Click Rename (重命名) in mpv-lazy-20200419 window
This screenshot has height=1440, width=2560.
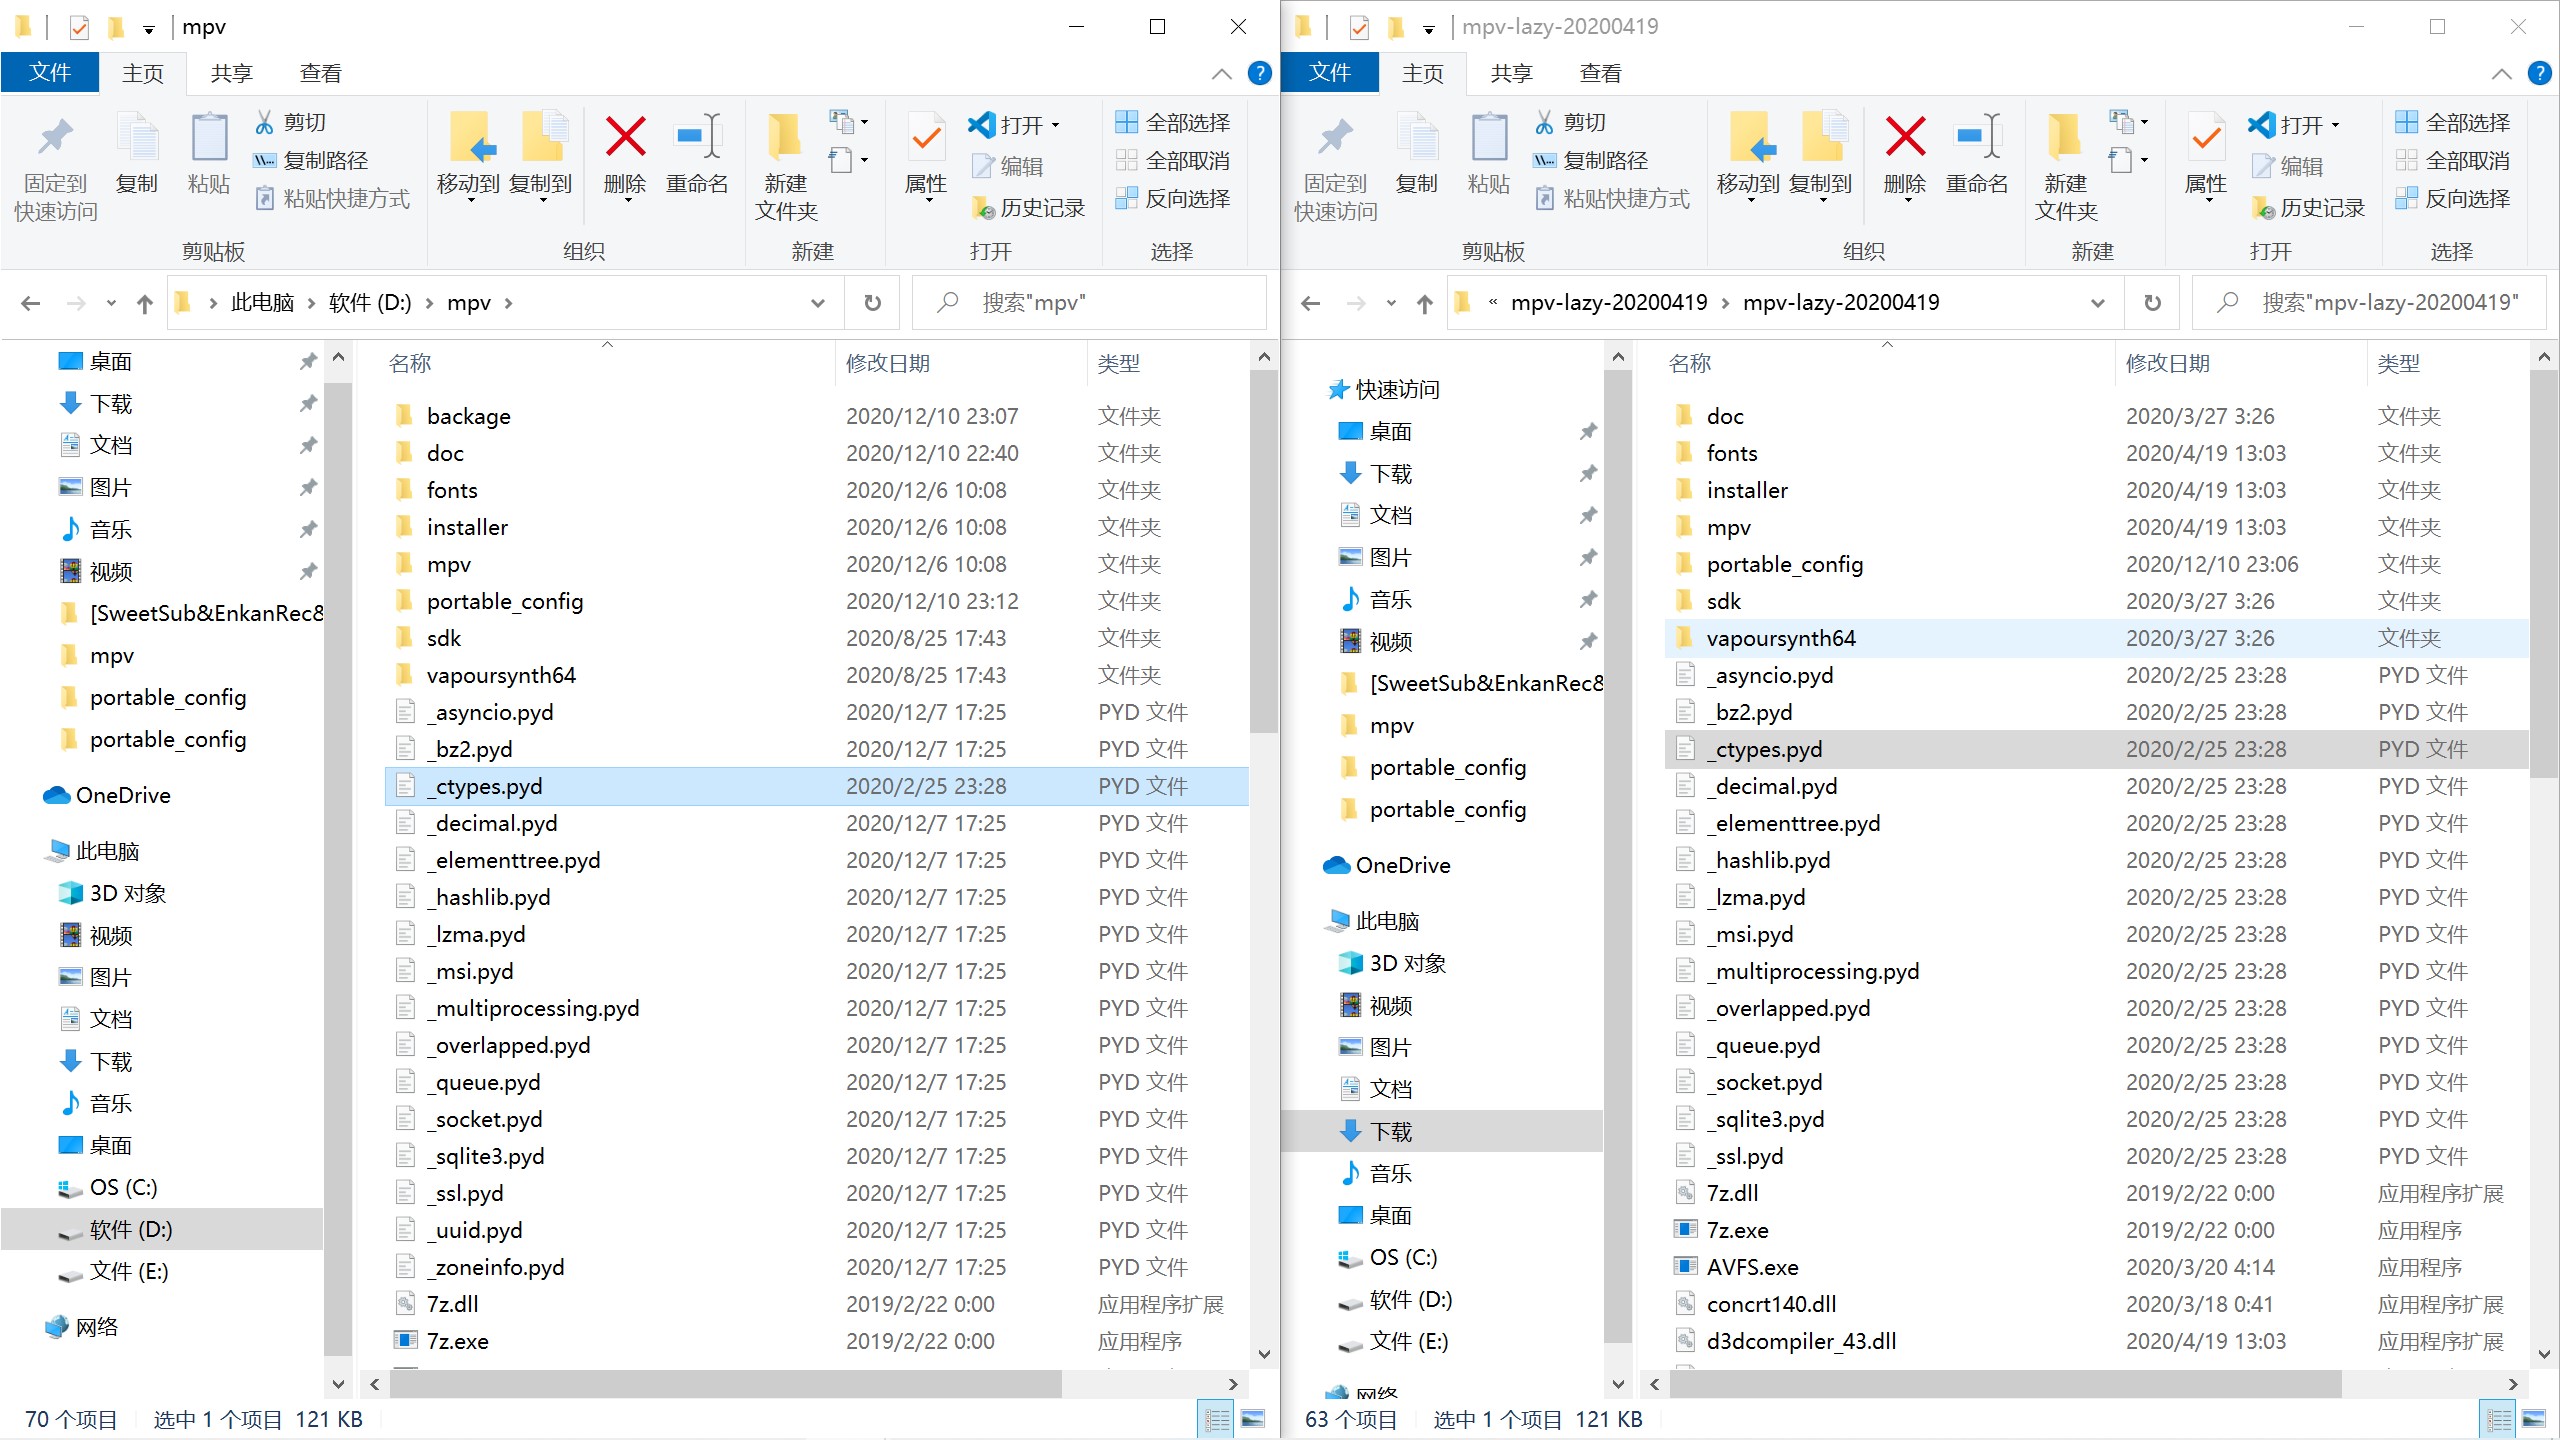coord(1977,154)
